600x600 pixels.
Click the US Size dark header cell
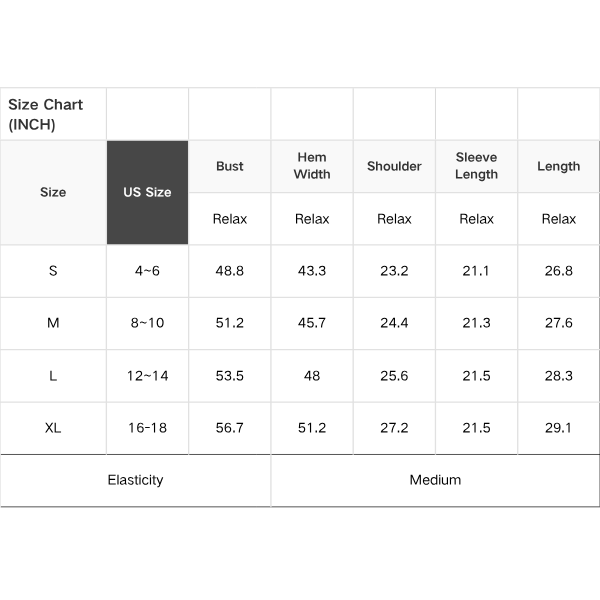click(147, 192)
